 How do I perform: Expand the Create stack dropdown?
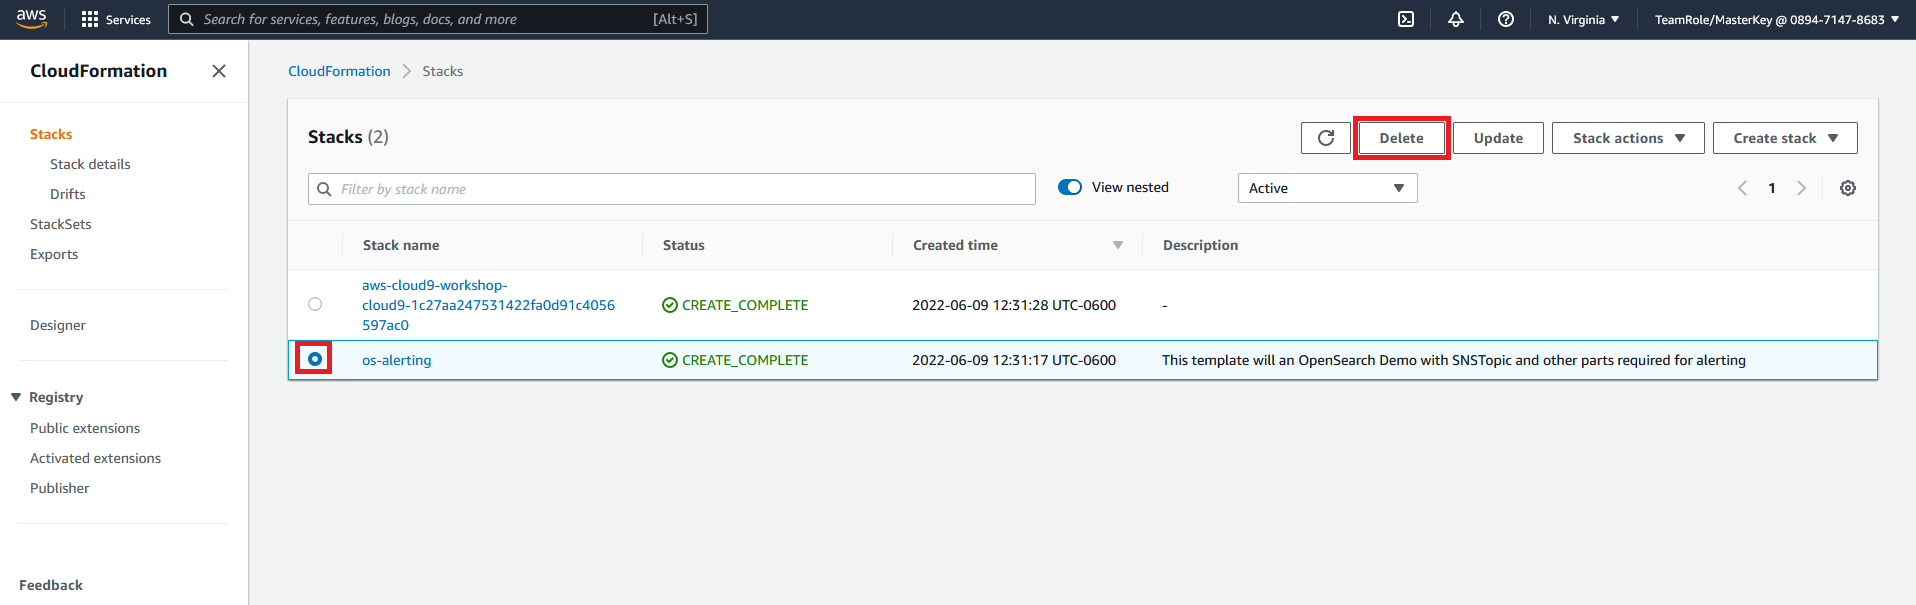(x=1785, y=138)
